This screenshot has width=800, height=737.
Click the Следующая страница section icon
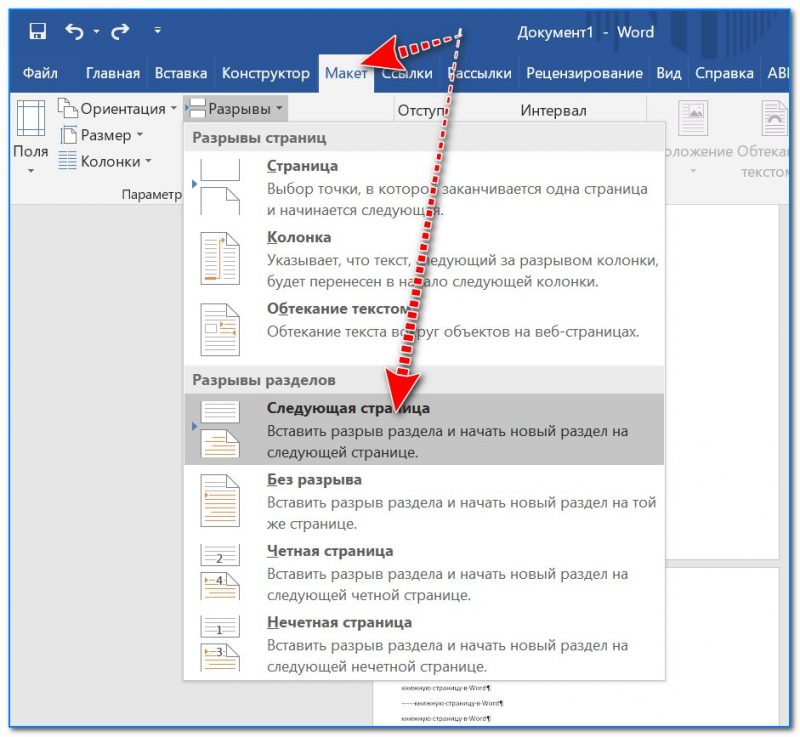point(220,429)
